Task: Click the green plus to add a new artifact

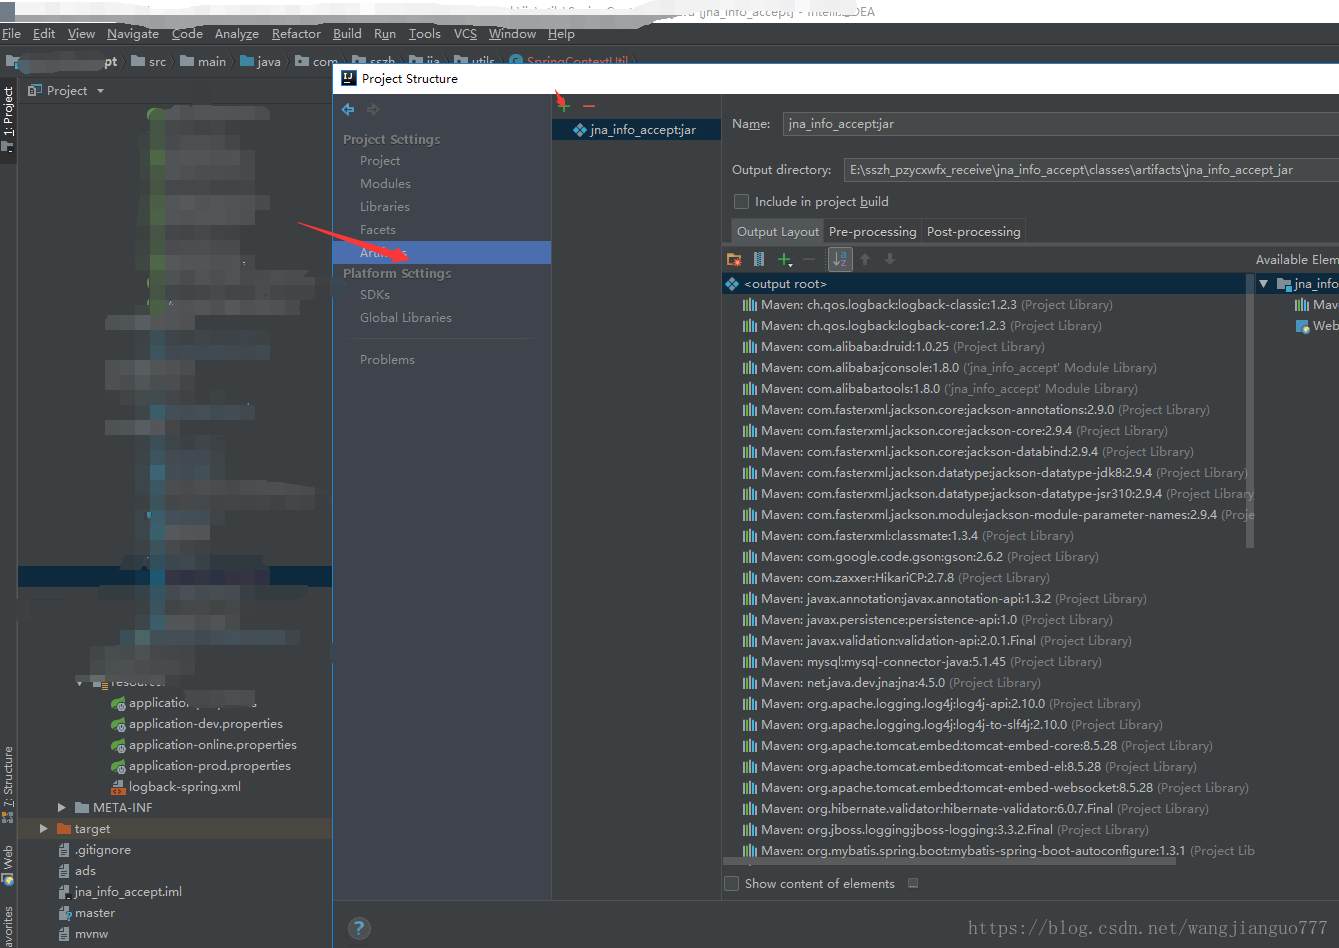Action: coord(564,106)
